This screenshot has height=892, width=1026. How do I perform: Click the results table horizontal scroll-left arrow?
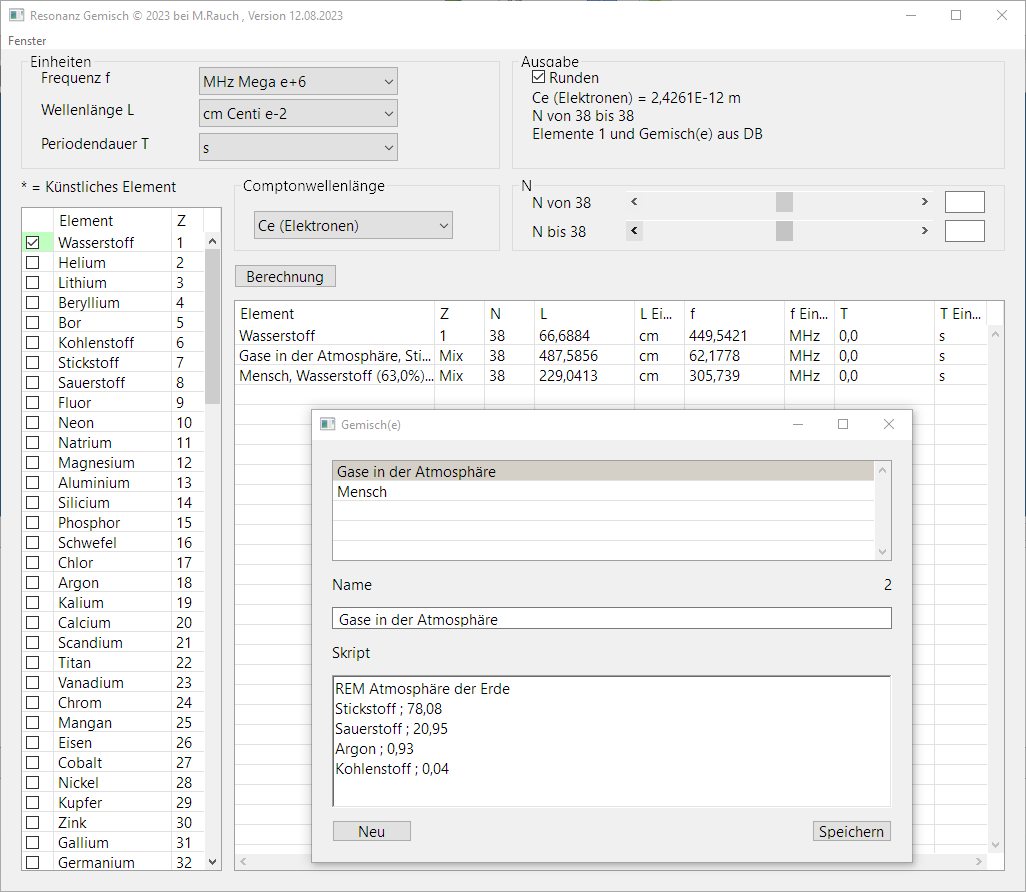coord(243,861)
